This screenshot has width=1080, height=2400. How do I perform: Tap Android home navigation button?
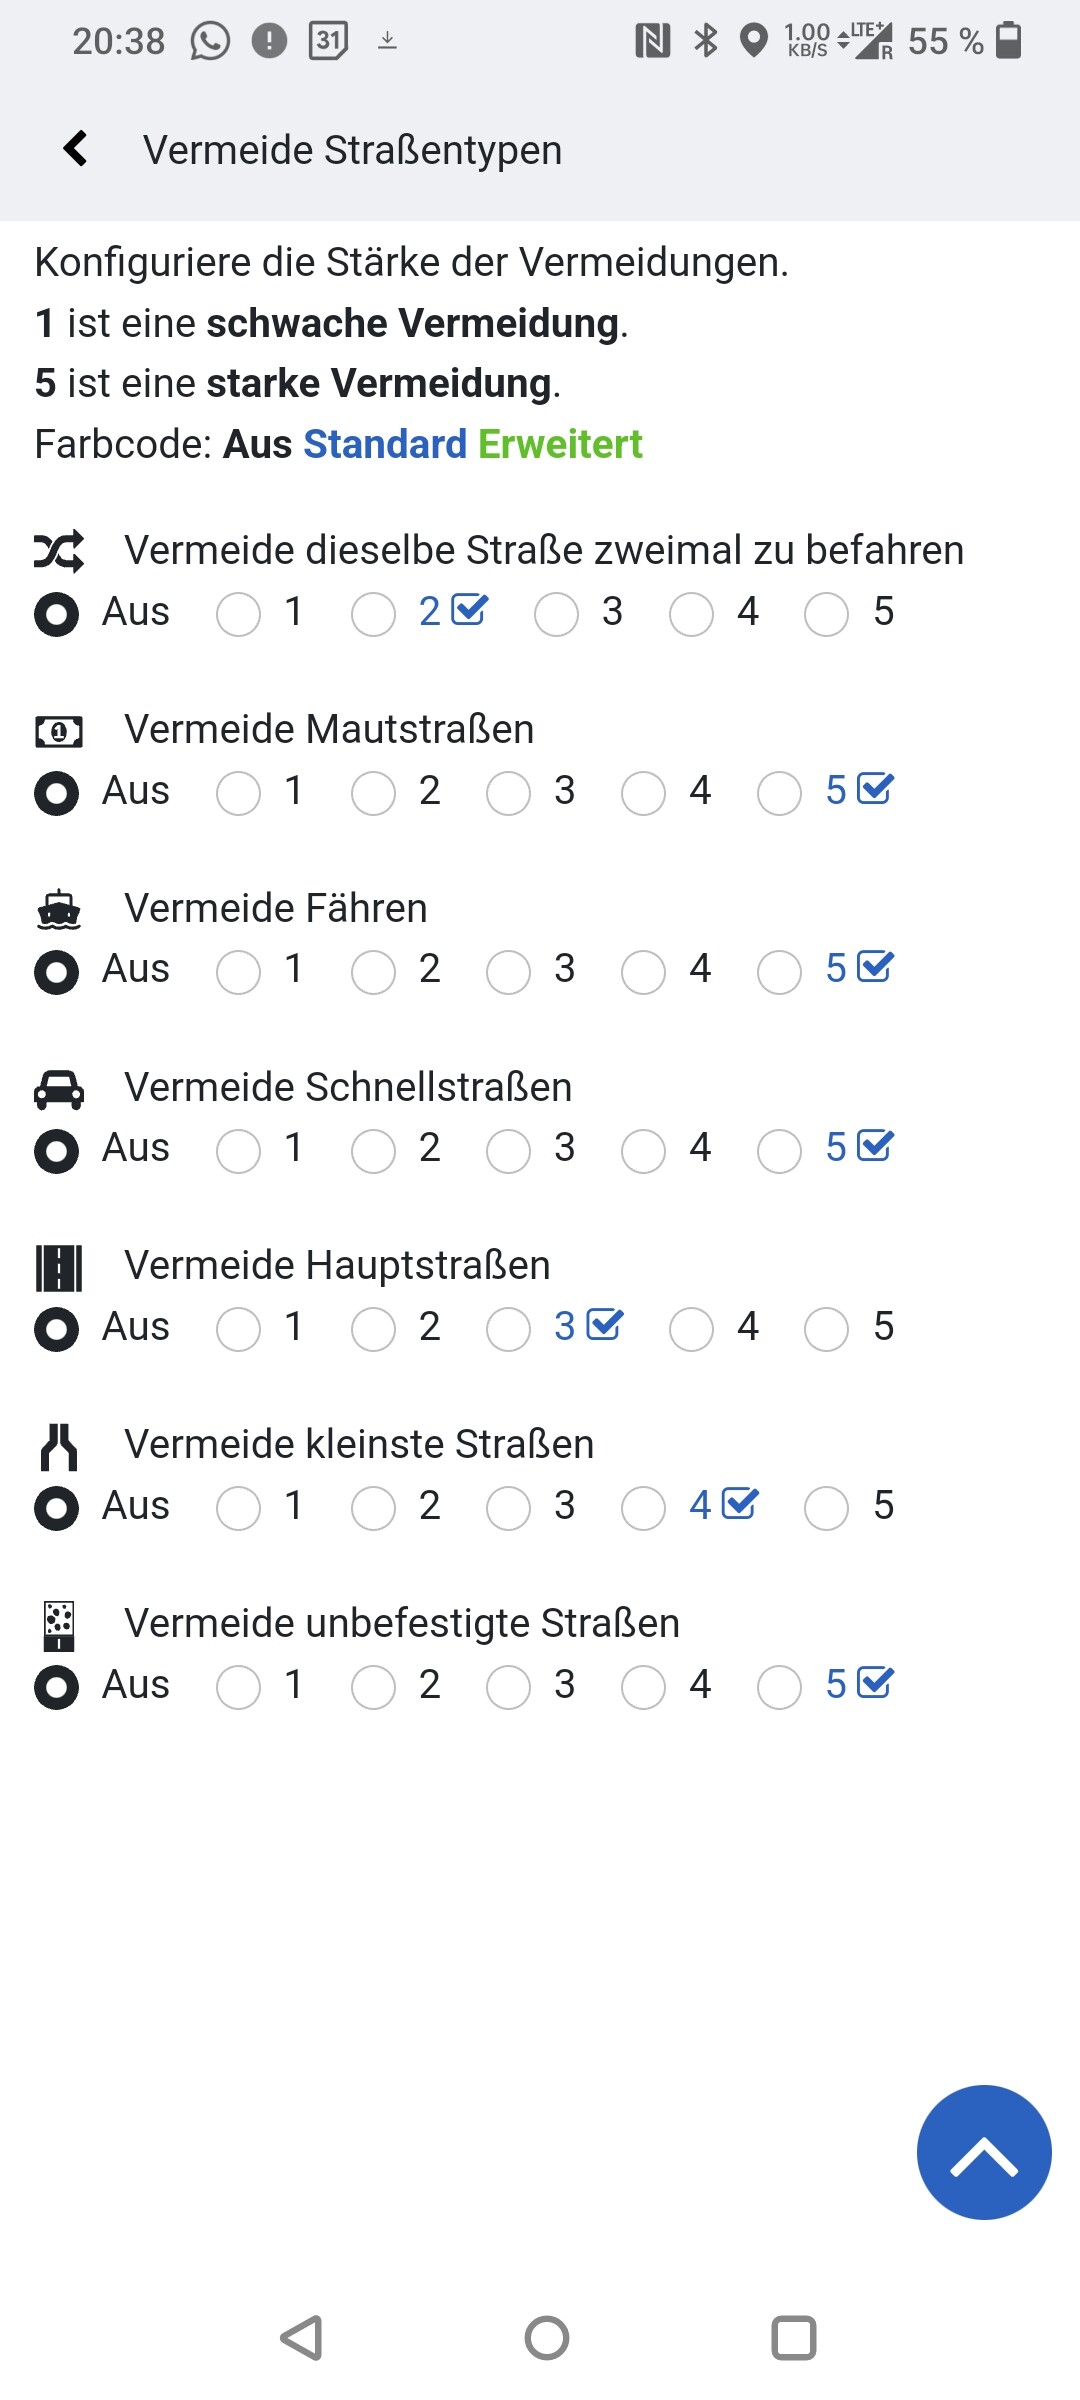pyautogui.click(x=547, y=2338)
